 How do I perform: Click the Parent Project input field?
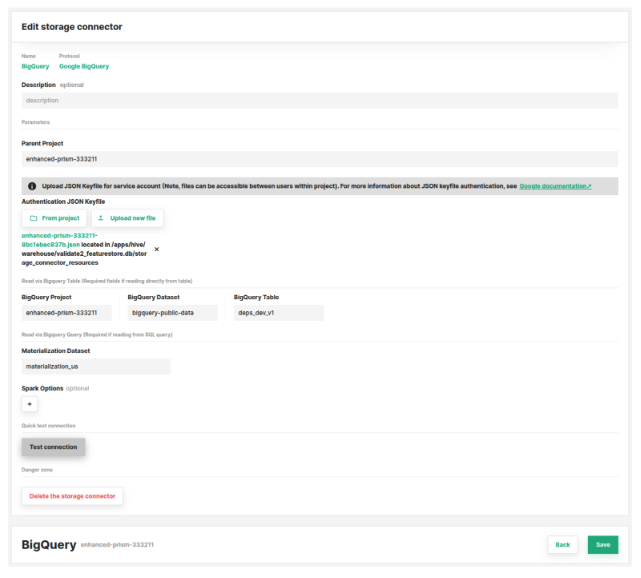click(x=320, y=159)
